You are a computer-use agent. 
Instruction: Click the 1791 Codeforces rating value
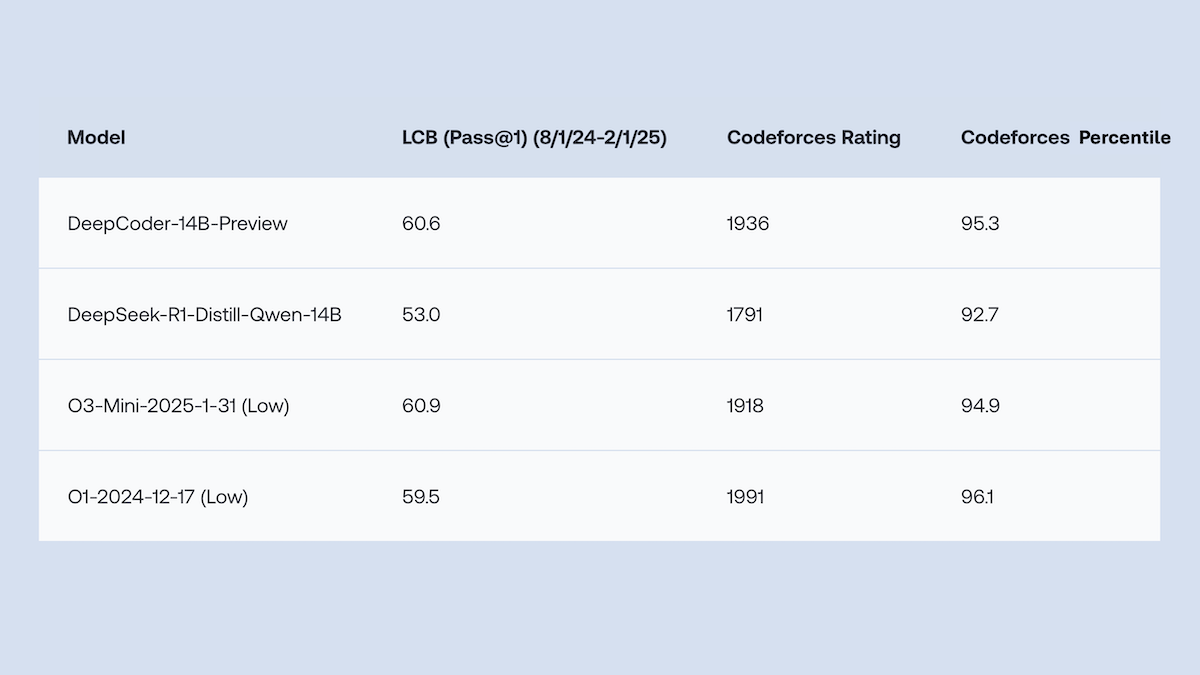[745, 315]
